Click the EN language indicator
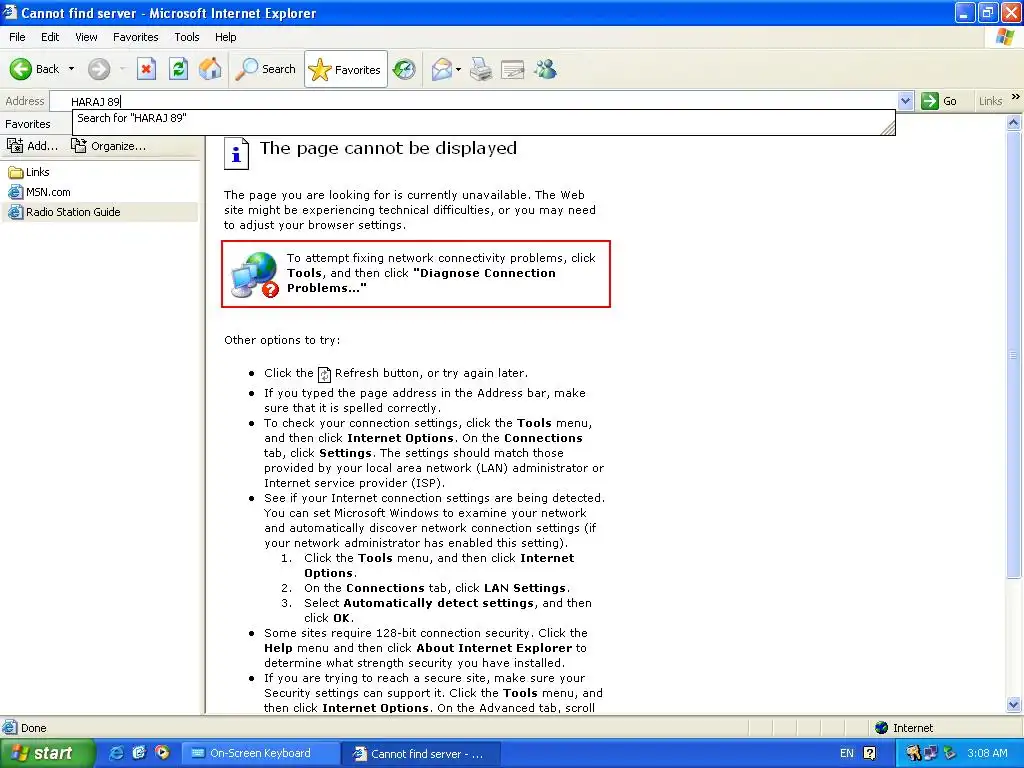Viewport: 1024px width, 768px height. pos(846,754)
